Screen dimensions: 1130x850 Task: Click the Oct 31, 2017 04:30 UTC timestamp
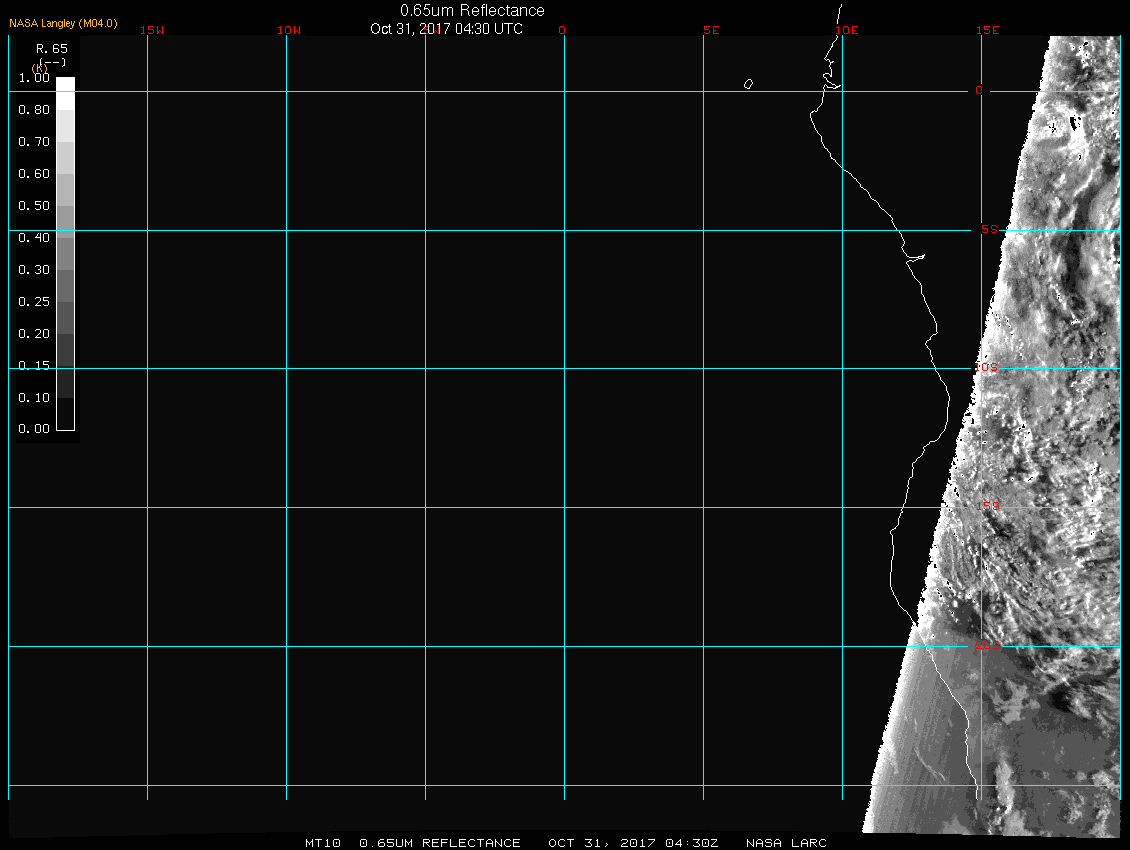pos(446,29)
